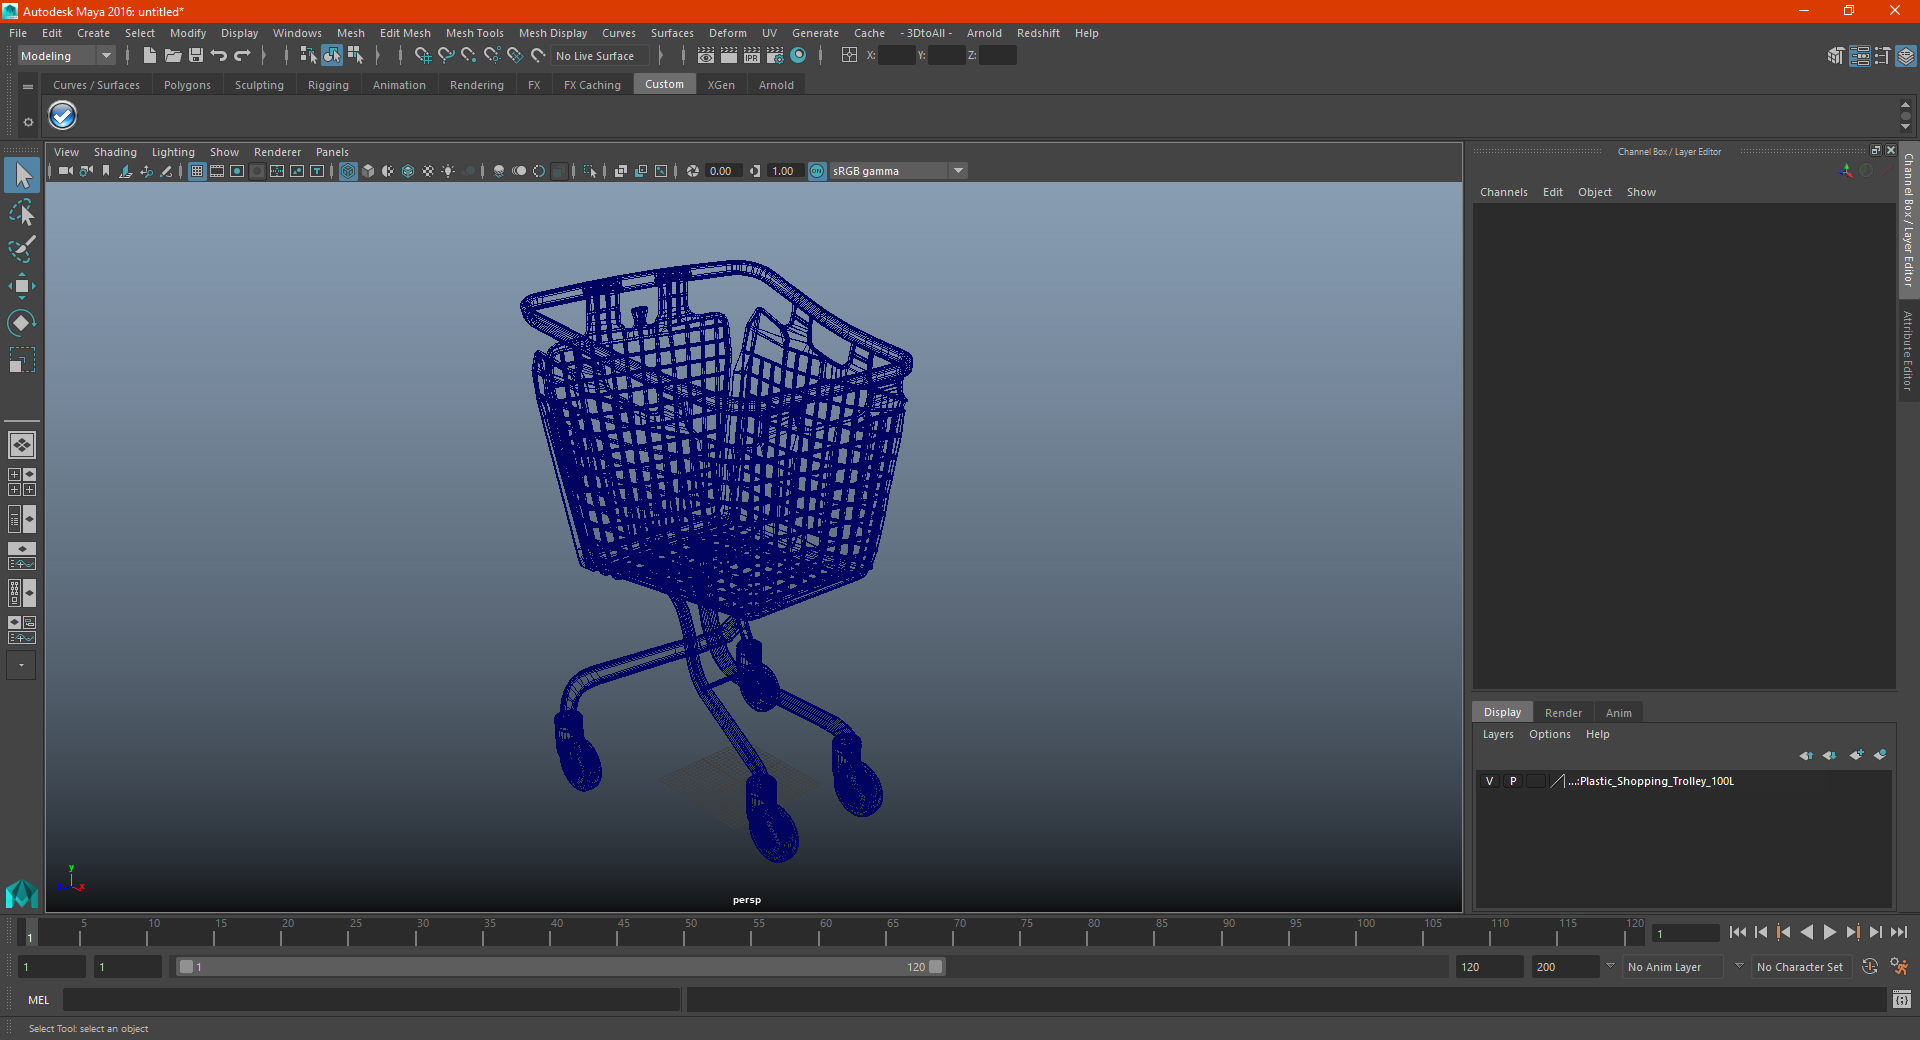Toggle smooth shade all in viewport
This screenshot has width=1920, height=1040.
tap(368, 171)
